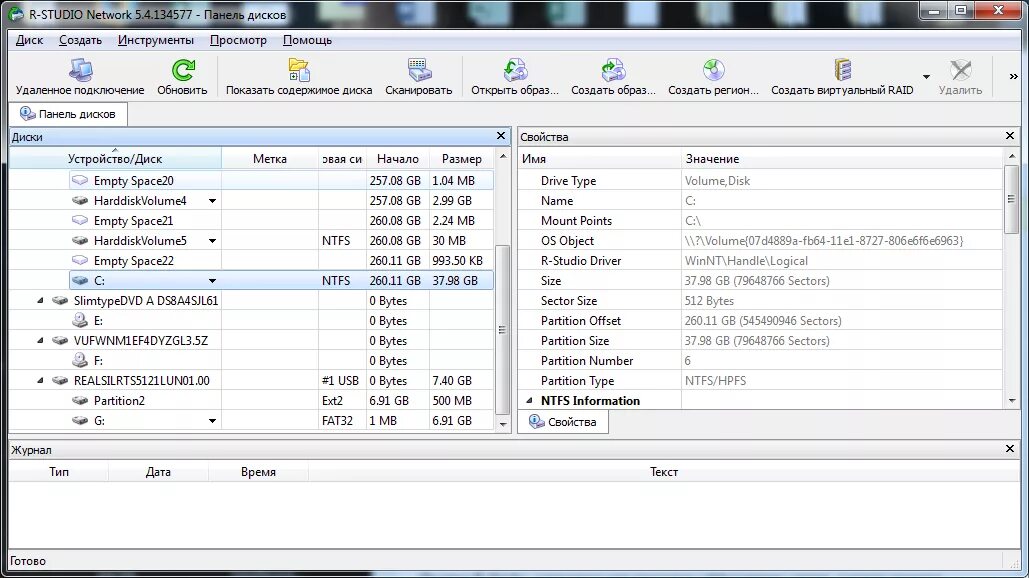
Task: Click the Текст journal column header
Action: [663, 472]
